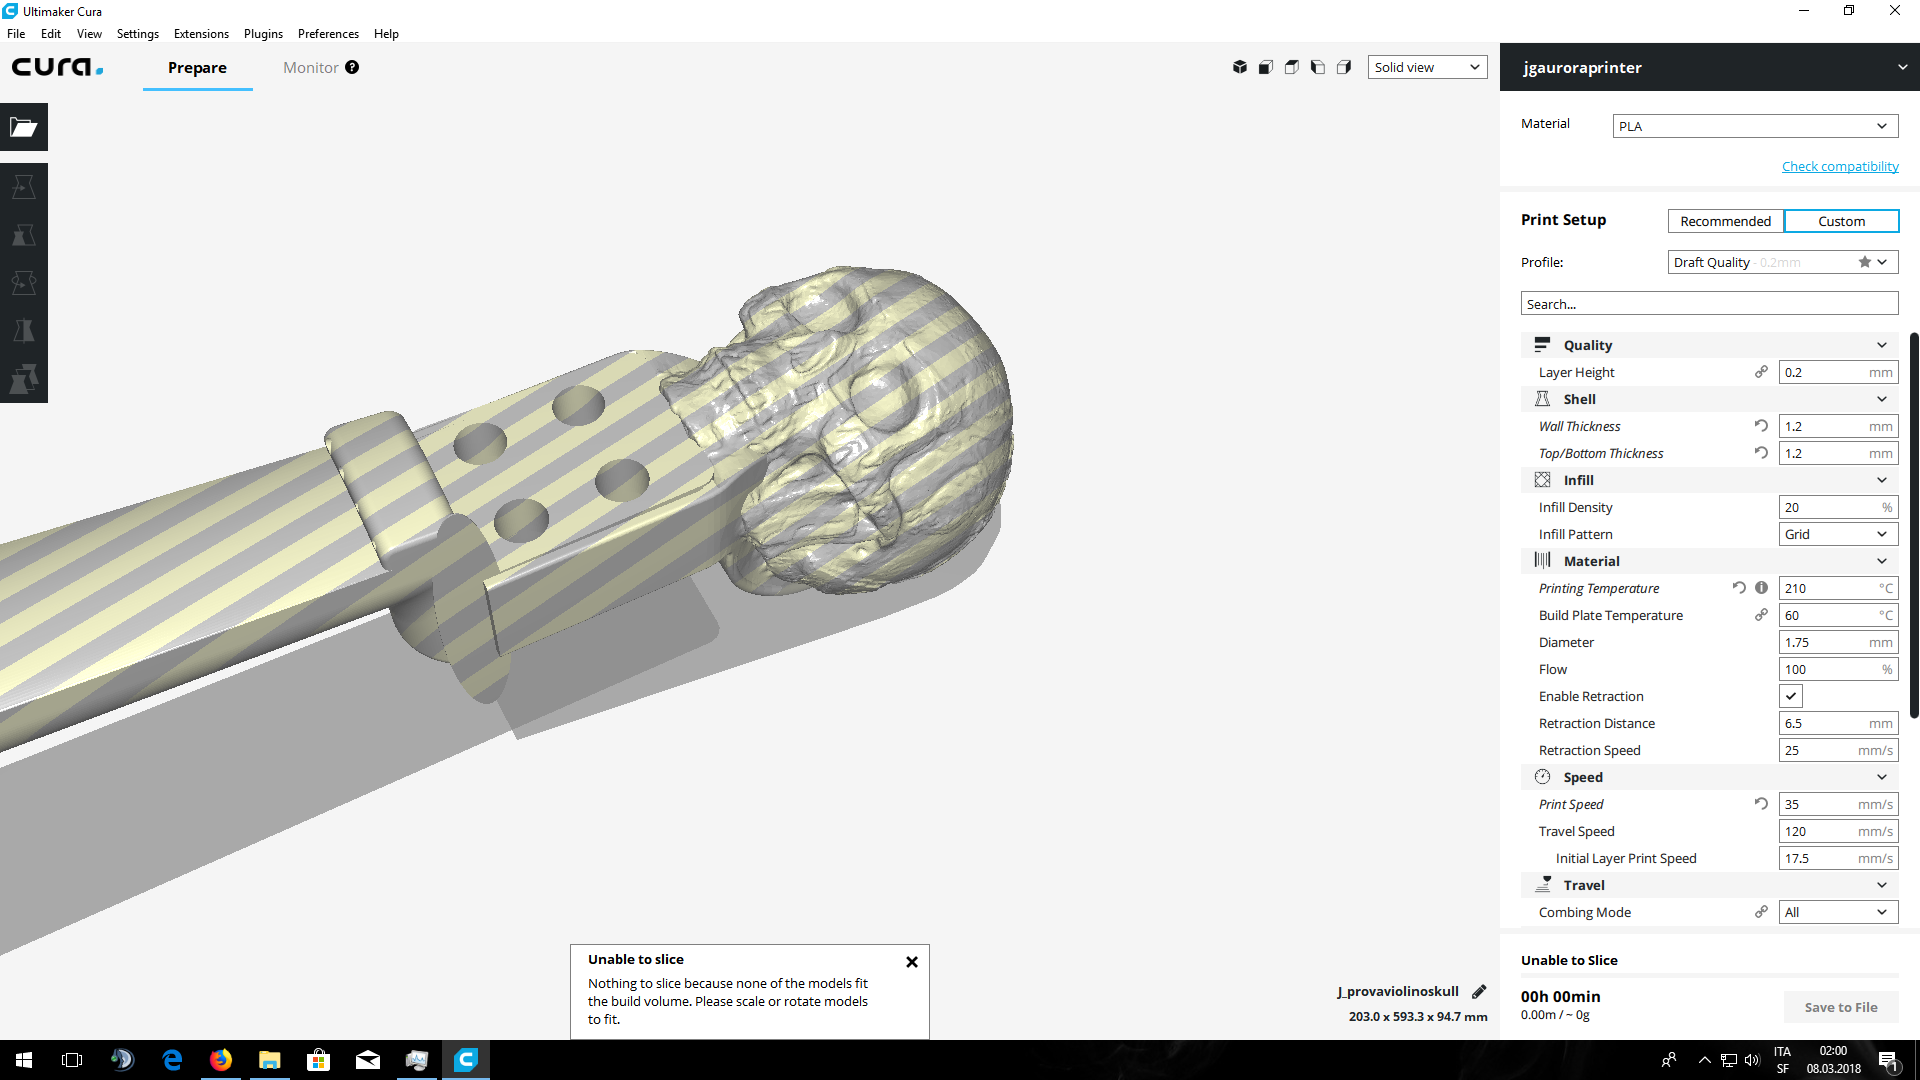This screenshot has height=1080, width=1920.
Task: Dismiss the Unable to slice notification
Action: click(912, 962)
